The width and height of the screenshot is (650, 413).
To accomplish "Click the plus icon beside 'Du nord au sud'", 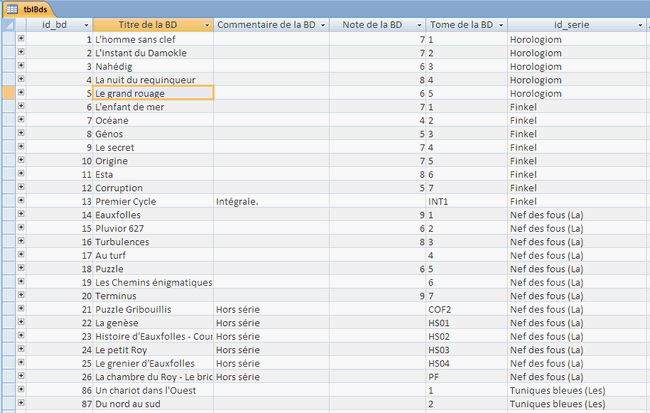I will [21, 404].
